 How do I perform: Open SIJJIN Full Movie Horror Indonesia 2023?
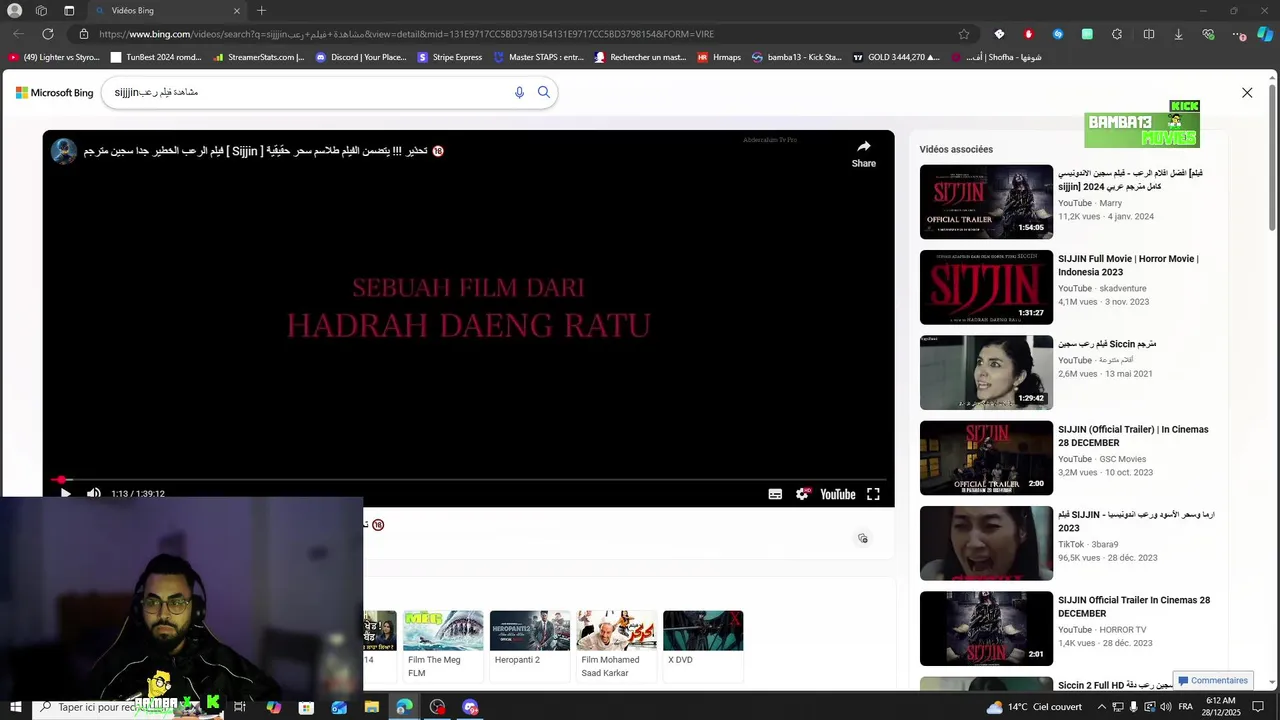[1128, 265]
